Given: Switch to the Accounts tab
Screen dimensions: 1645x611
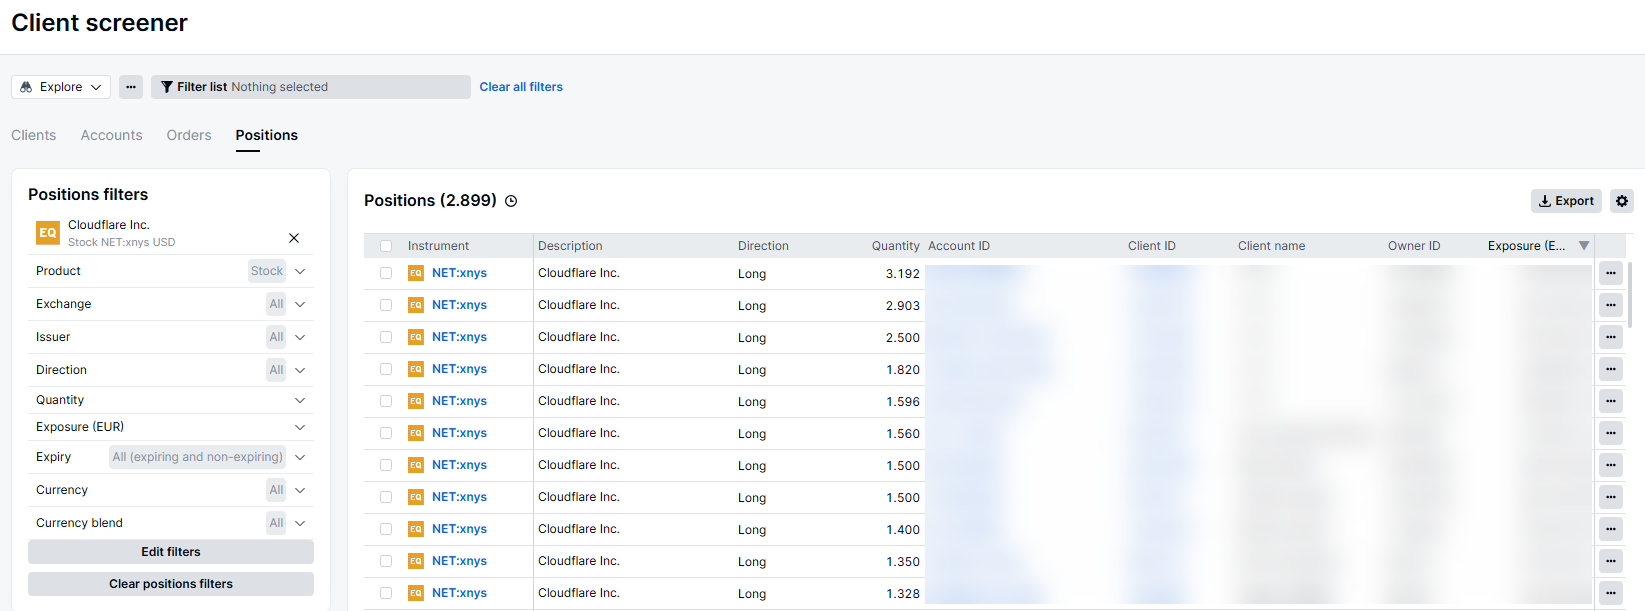Looking at the screenshot, I should [111, 135].
